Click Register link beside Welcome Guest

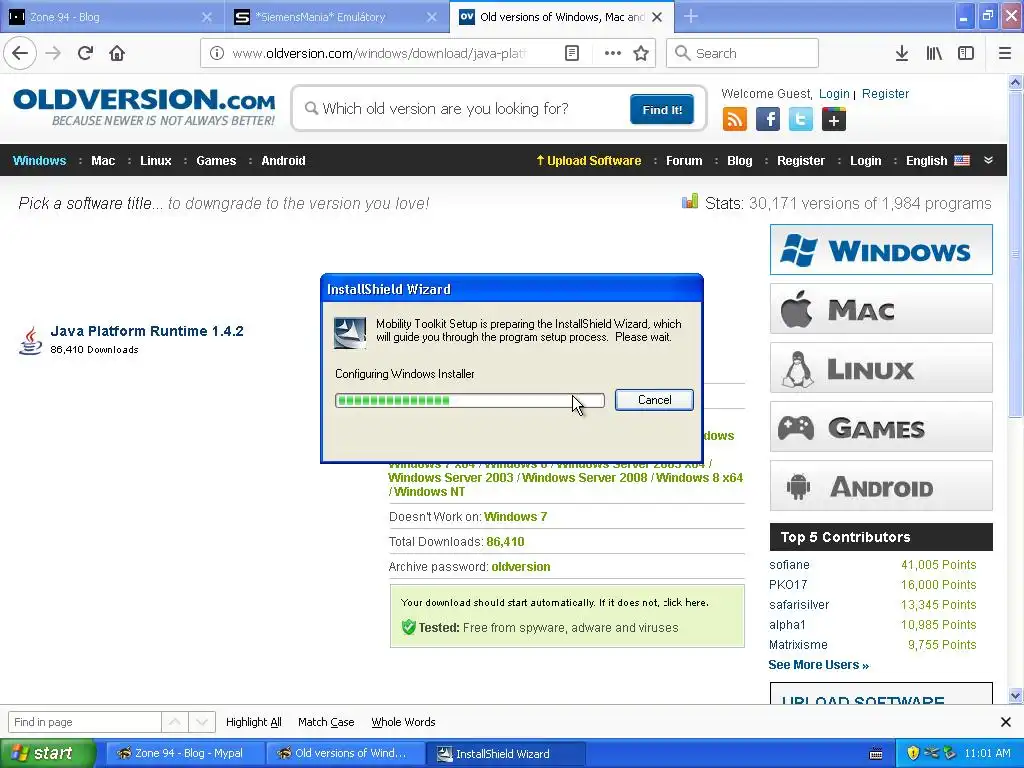[x=885, y=93]
